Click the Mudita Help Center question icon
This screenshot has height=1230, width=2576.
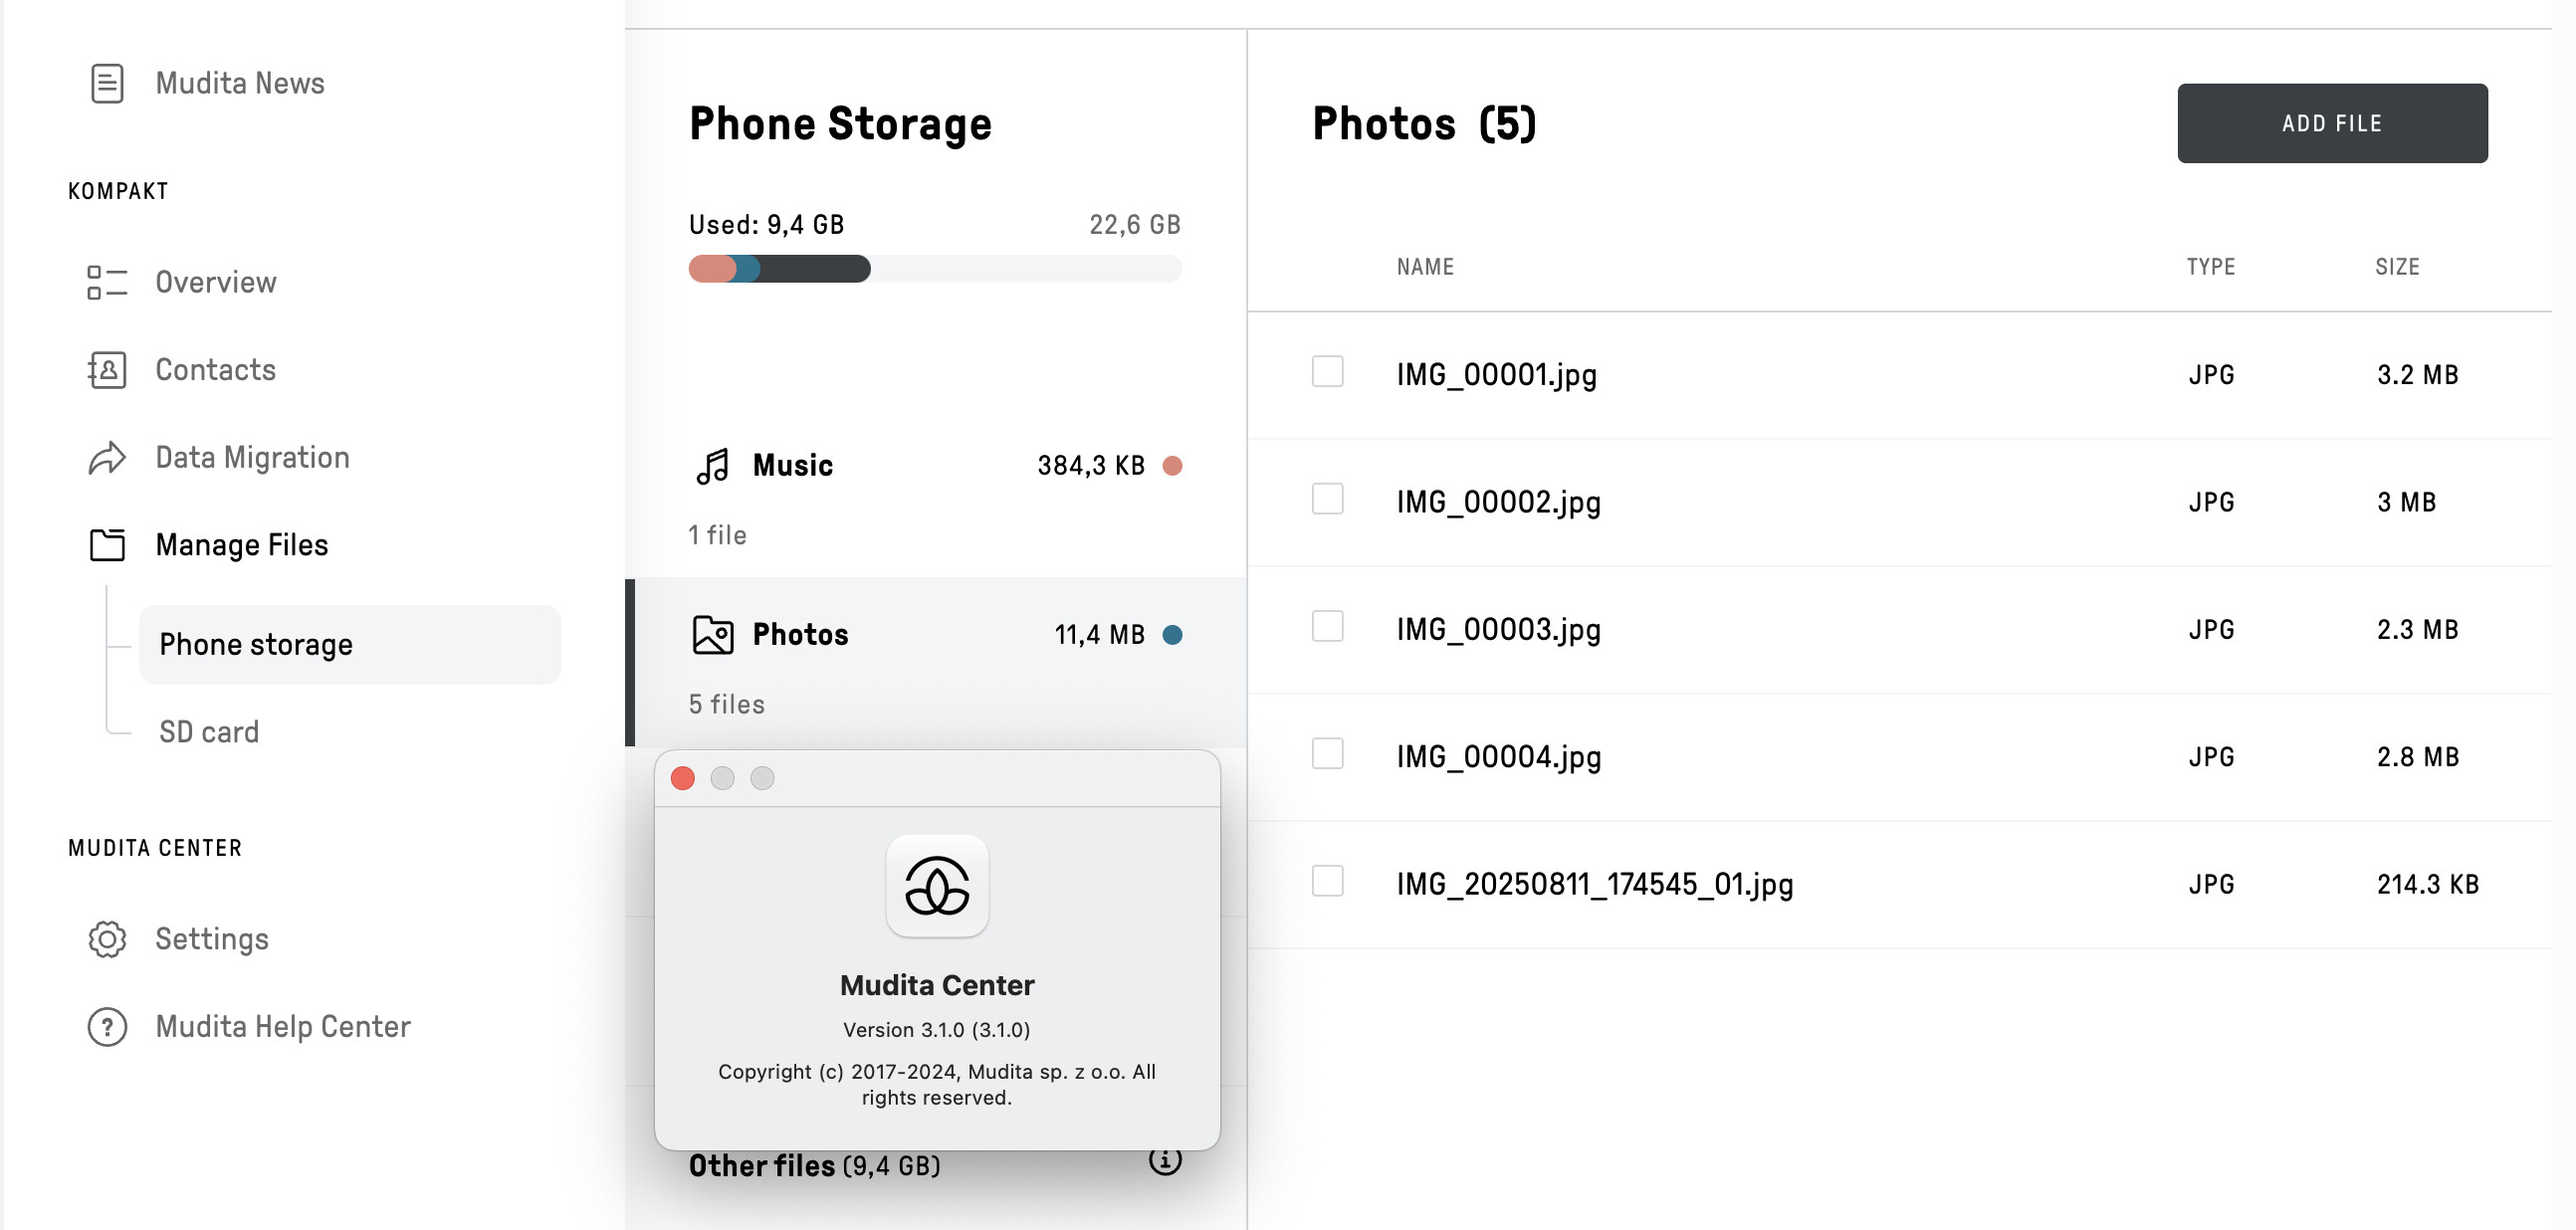point(107,1027)
